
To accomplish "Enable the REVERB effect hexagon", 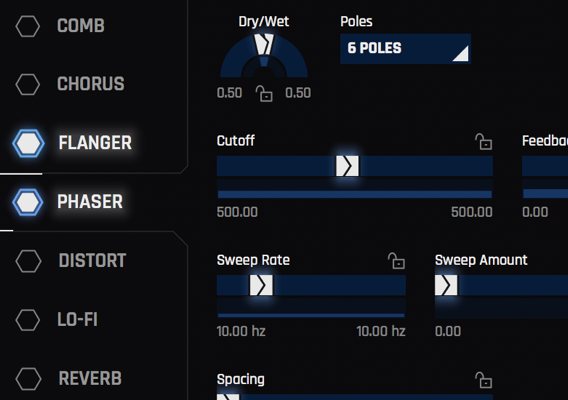I will coord(28,379).
